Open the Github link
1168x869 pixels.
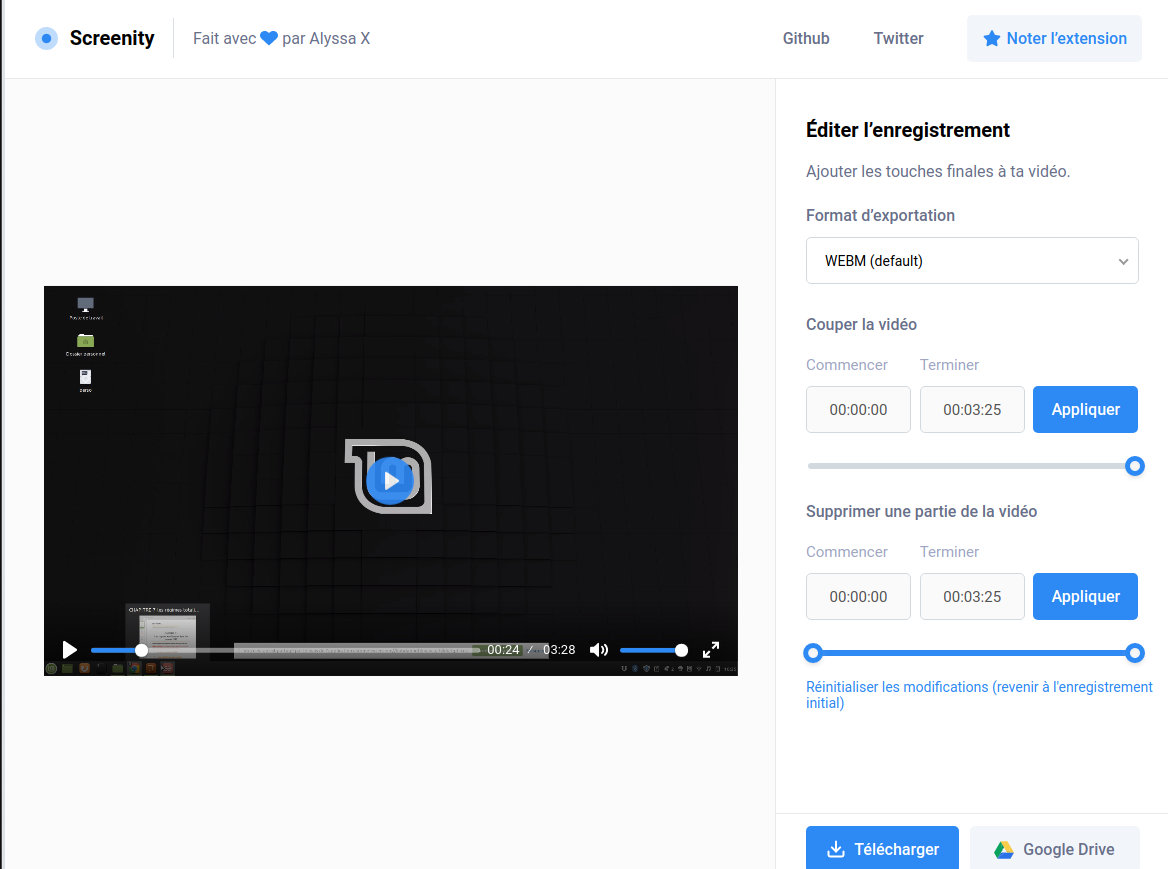pos(806,38)
